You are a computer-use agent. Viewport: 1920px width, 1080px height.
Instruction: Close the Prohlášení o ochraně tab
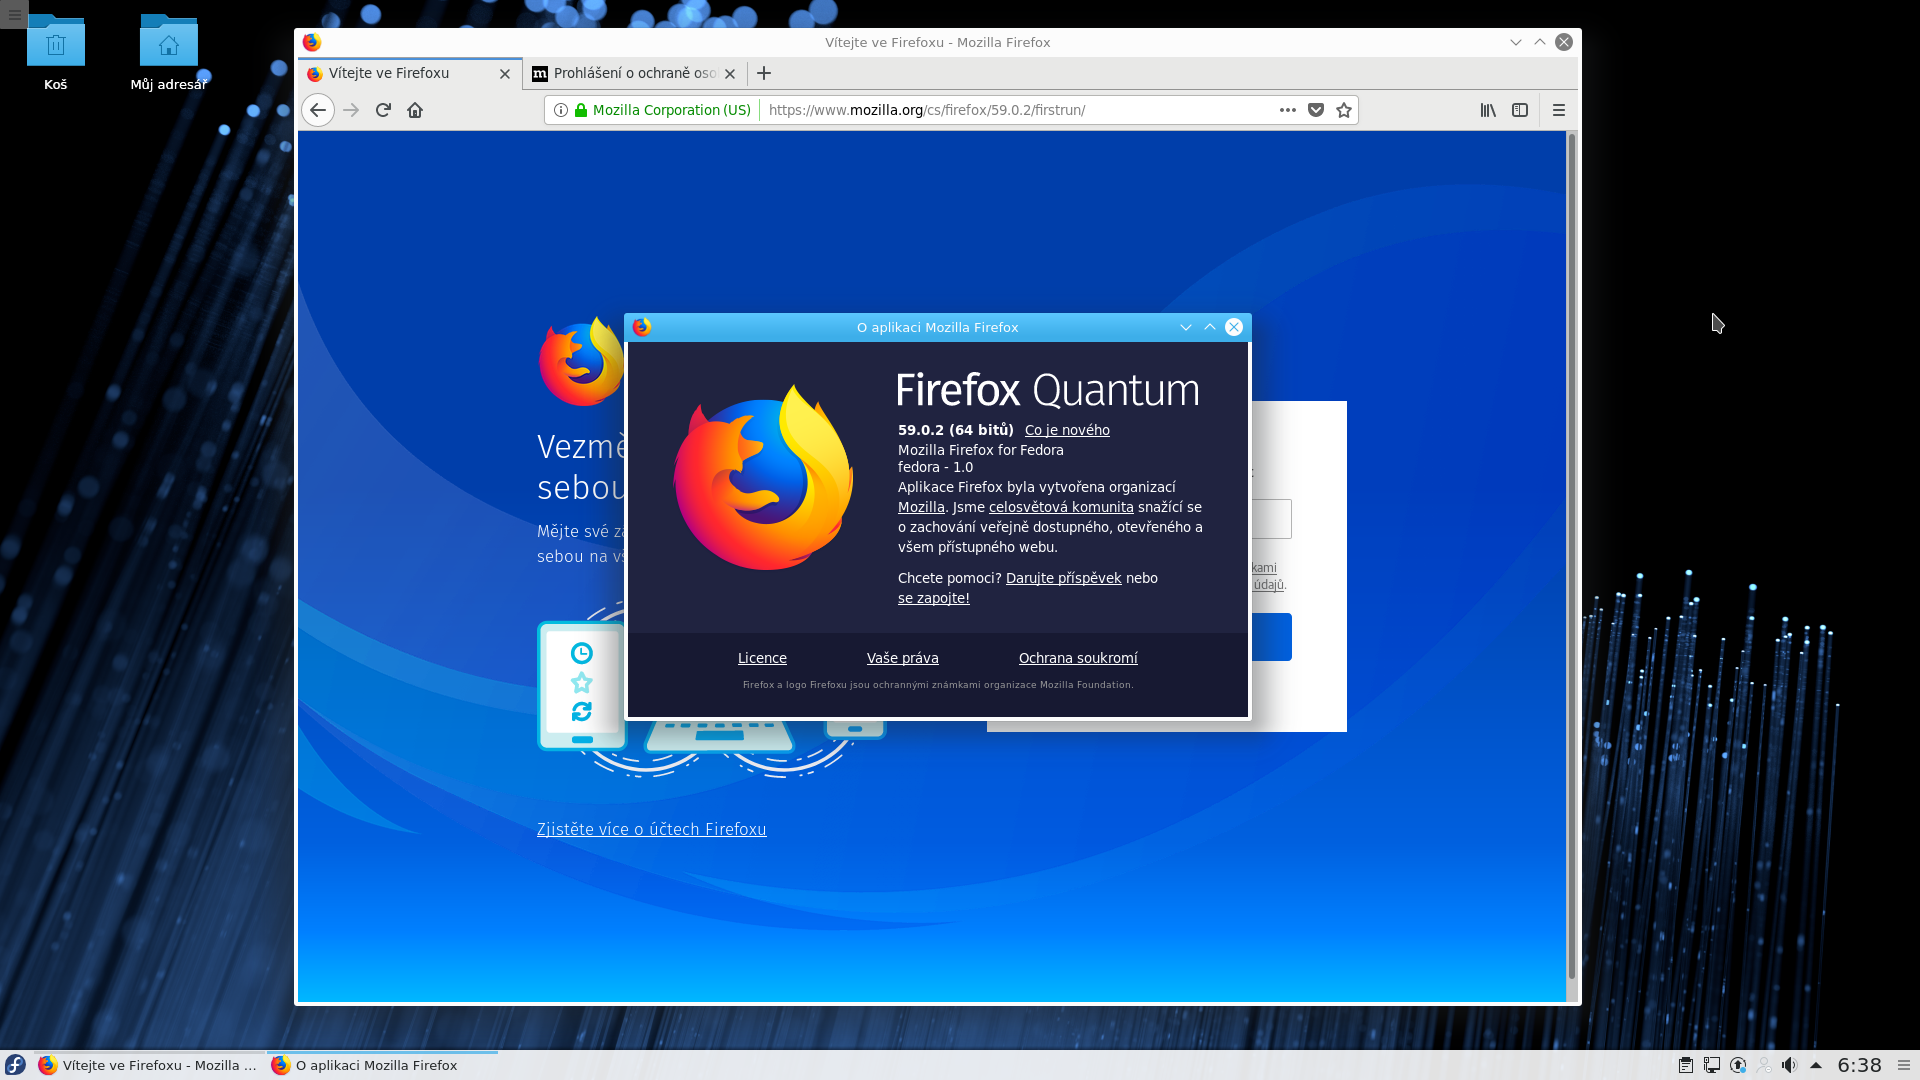[730, 74]
